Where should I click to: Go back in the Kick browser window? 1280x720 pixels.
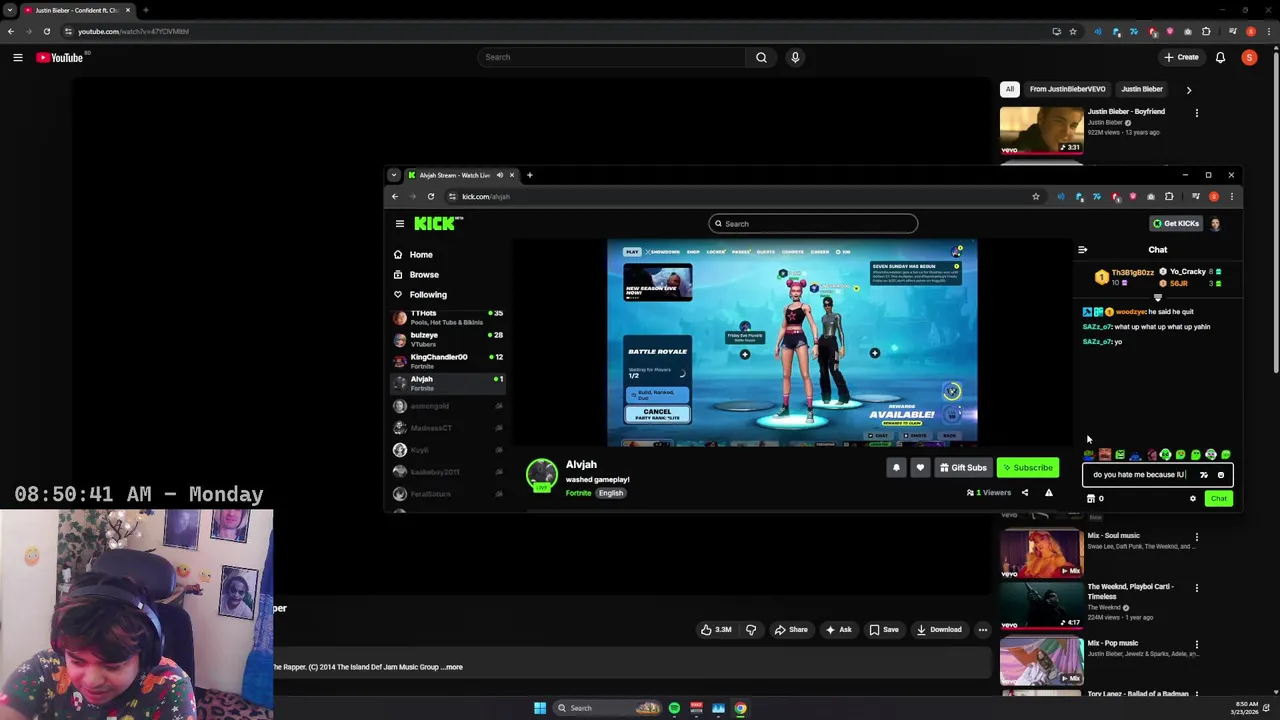pos(395,196)
